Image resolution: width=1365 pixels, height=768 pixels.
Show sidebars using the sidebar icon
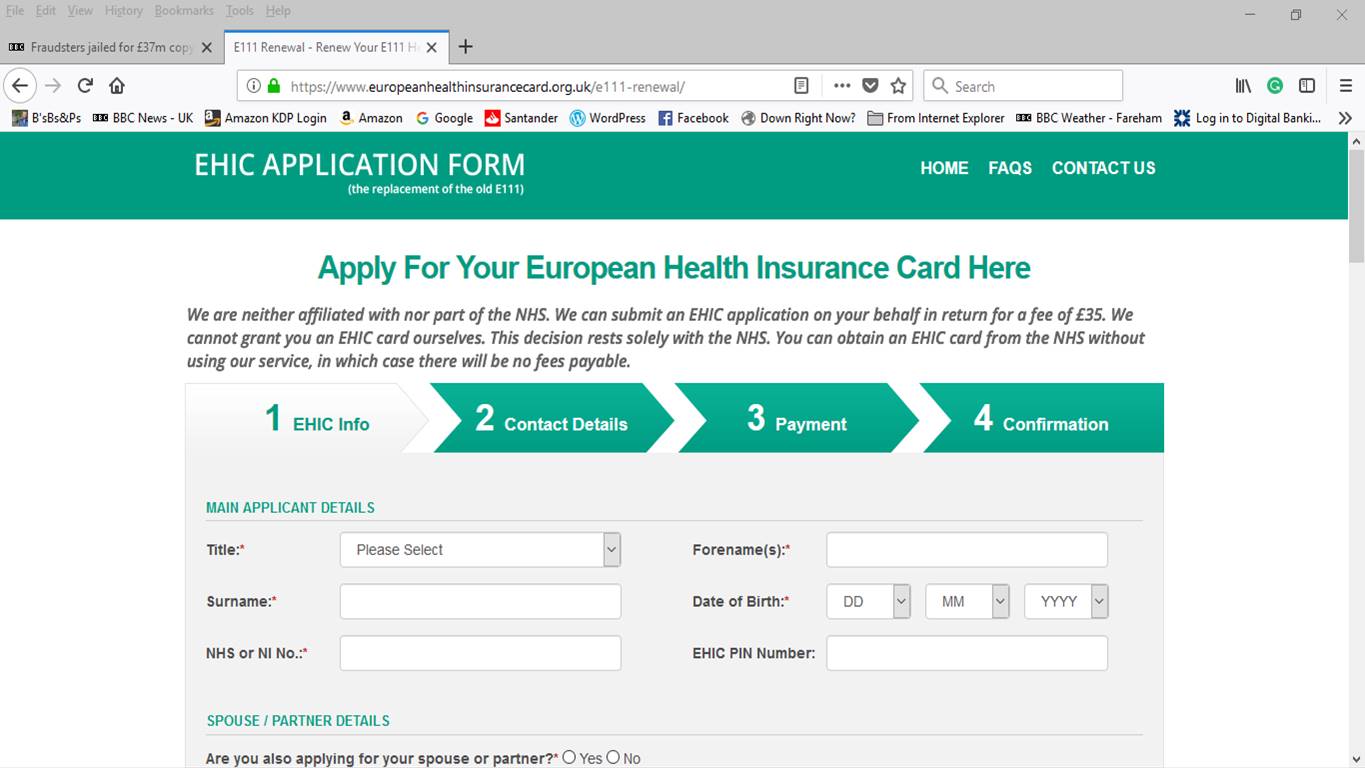click(x=1307, y=86)
